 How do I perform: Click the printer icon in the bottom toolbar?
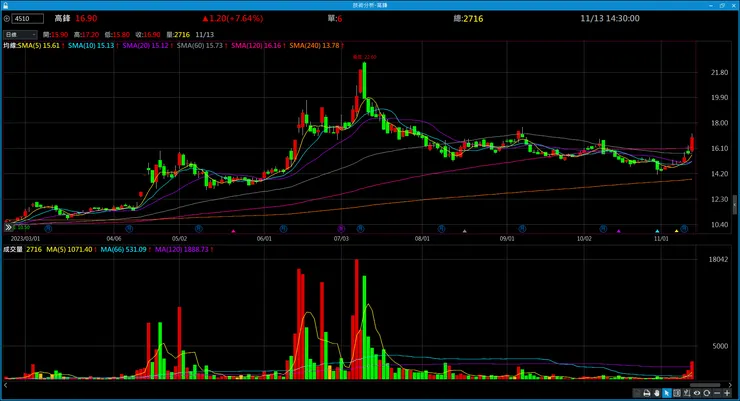click(x=647, y=393)
